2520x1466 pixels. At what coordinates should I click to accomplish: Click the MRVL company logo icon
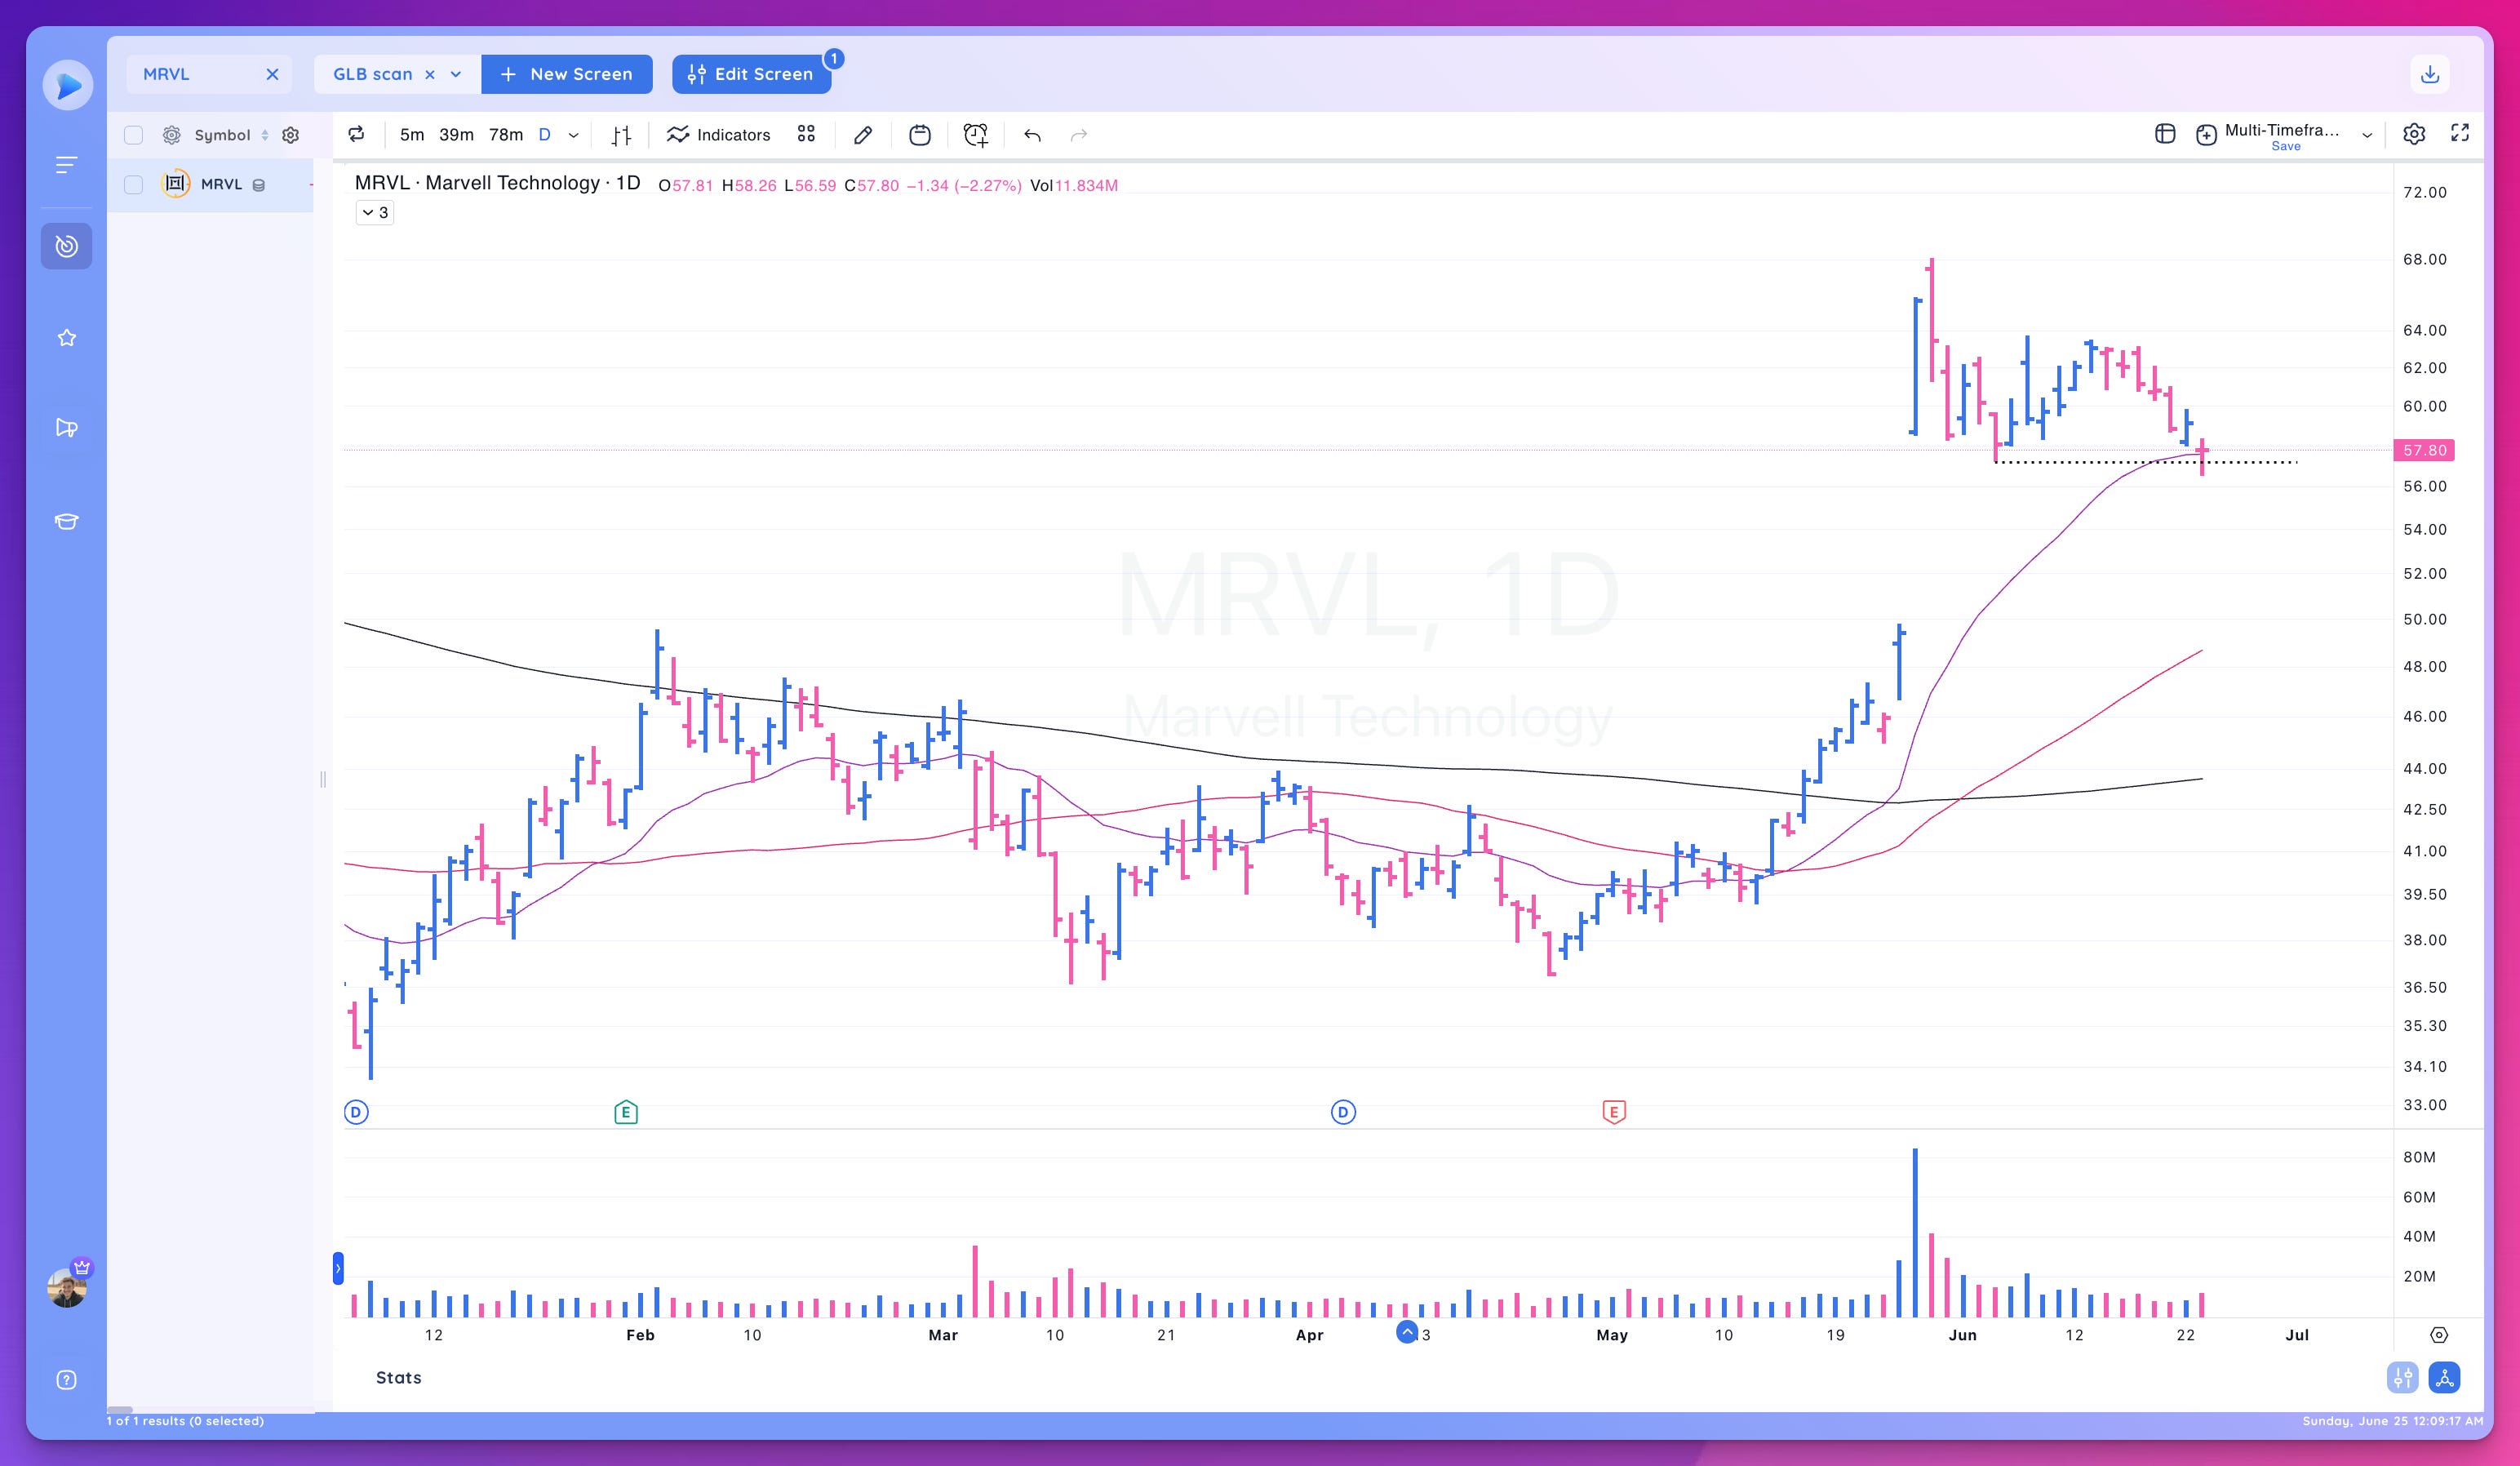[176, 184]
